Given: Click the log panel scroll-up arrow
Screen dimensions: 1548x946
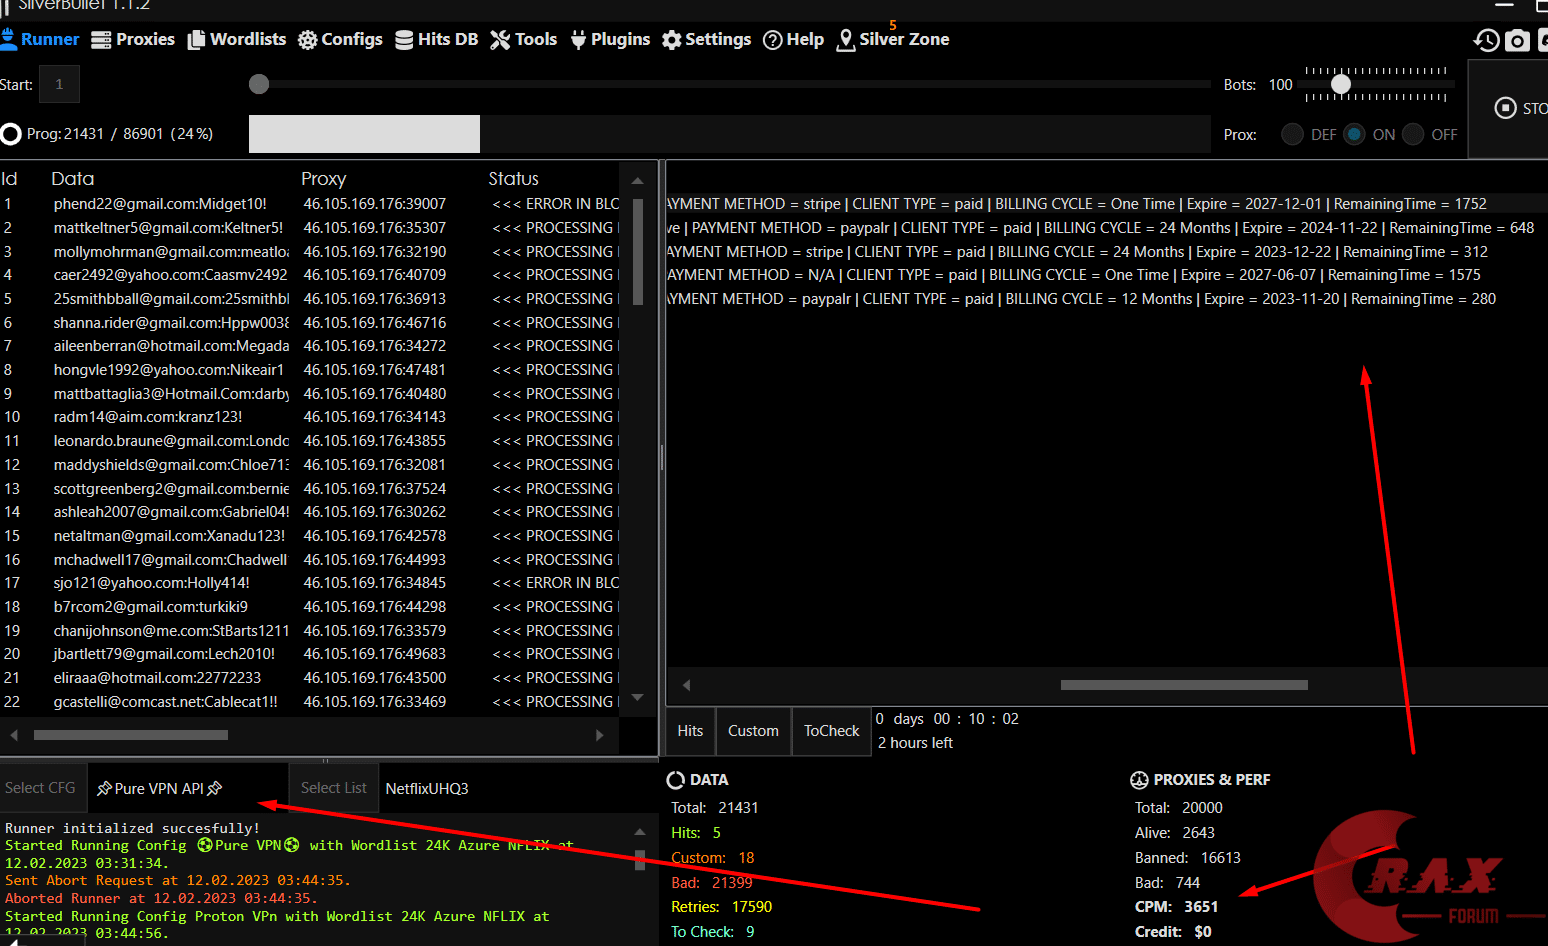Looking at the screenshot, I should [x=639, y=831].
